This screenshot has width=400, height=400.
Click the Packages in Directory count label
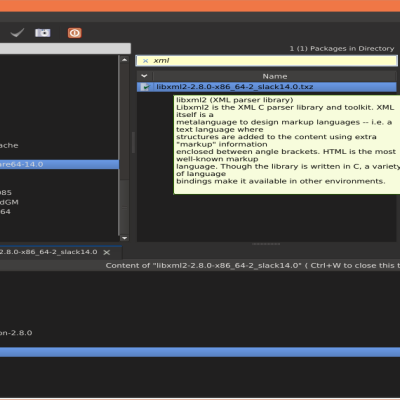342,49
